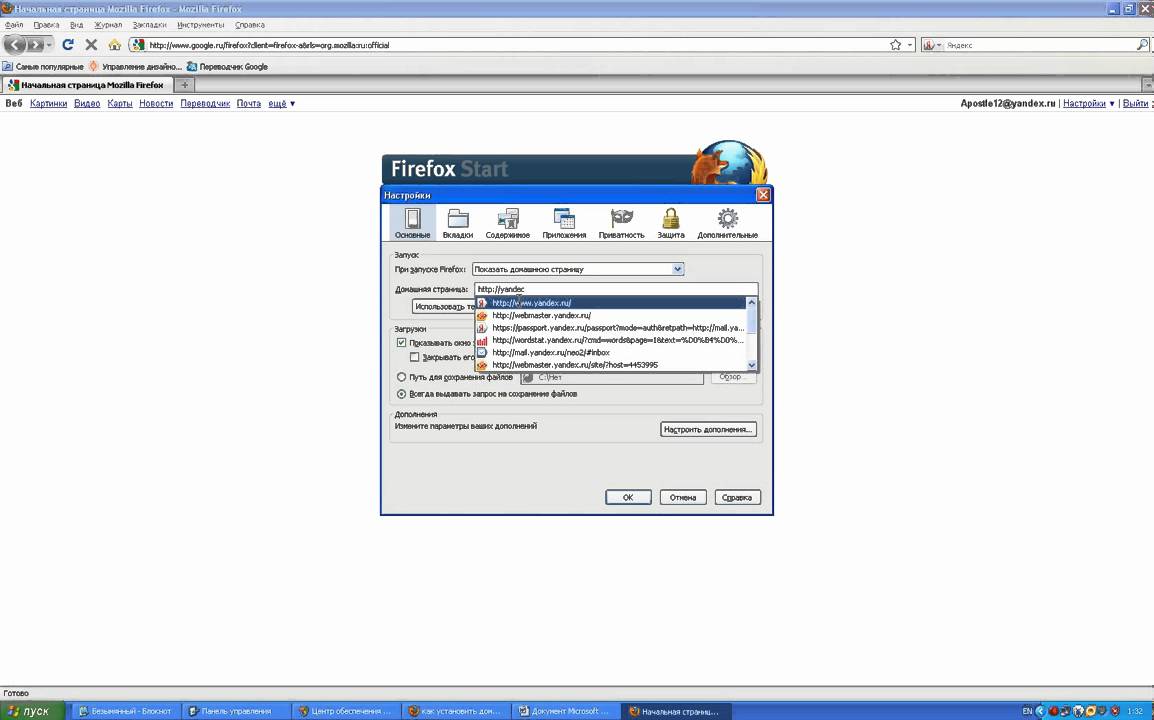
Task: Click the Выйти link
Action: (1135, 104)
